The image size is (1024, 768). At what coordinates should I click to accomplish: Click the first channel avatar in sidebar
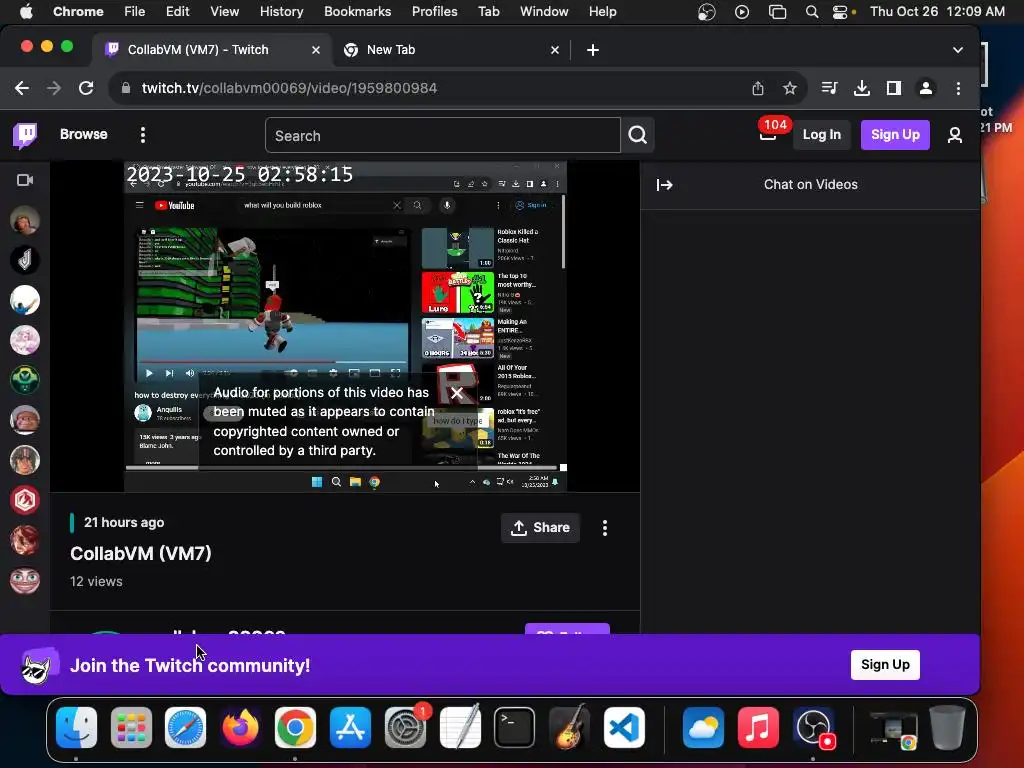click(x=25, y=220)
